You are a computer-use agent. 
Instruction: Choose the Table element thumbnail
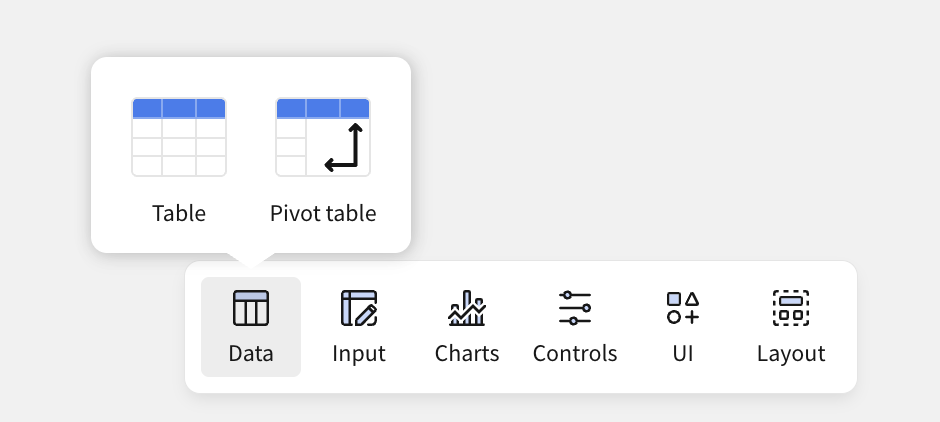pyautogui.click(x=179, y=137)
